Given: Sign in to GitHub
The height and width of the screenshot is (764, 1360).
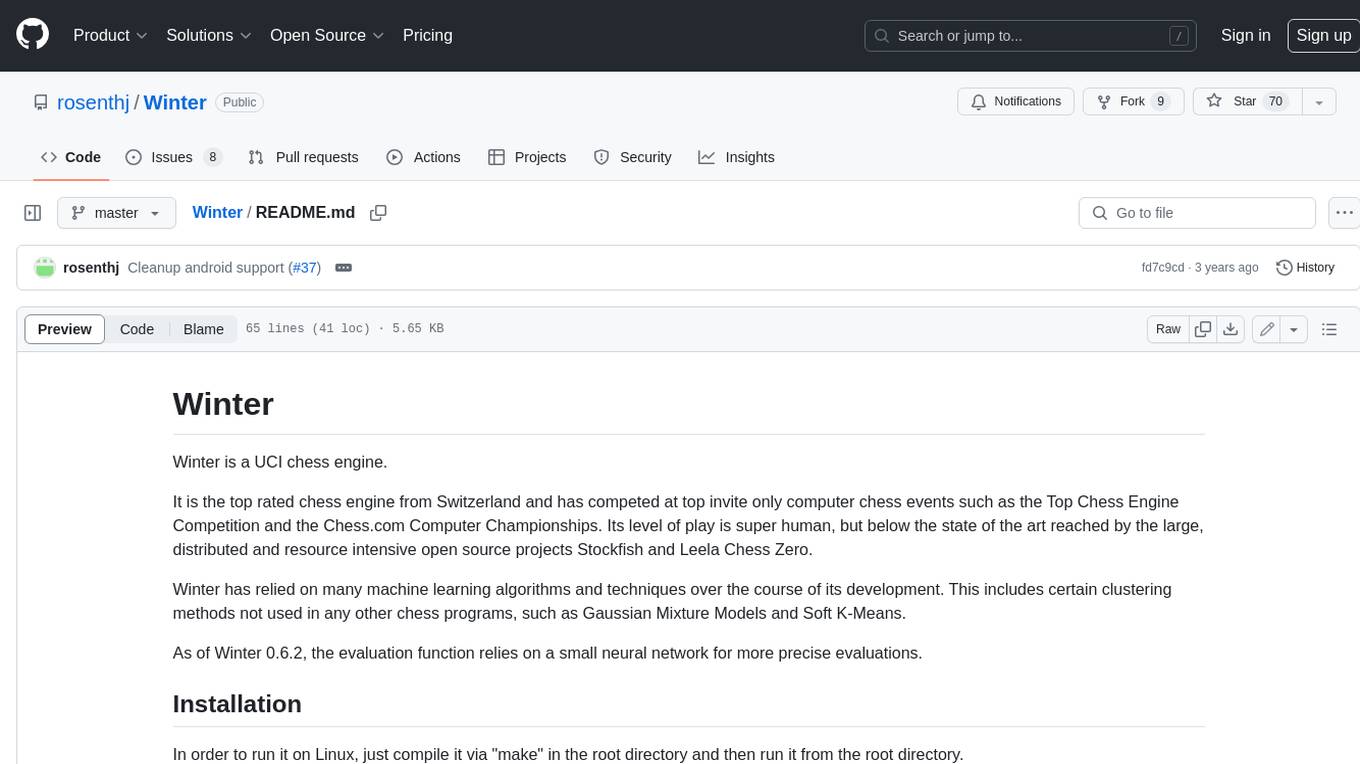Looking at the screenshot, I should 1245,35.
